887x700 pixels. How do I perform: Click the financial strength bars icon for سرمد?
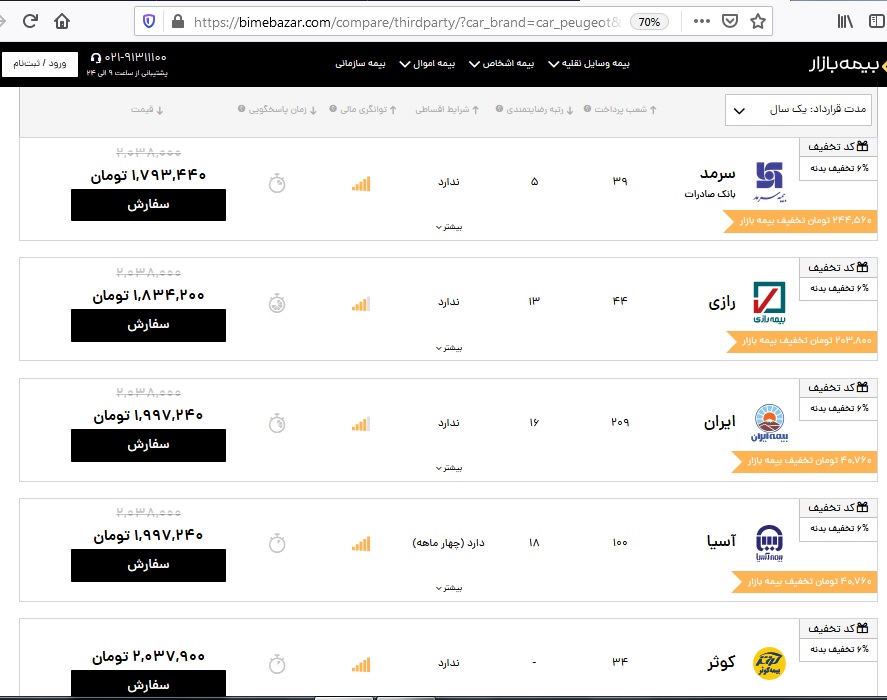pos(361,183)
